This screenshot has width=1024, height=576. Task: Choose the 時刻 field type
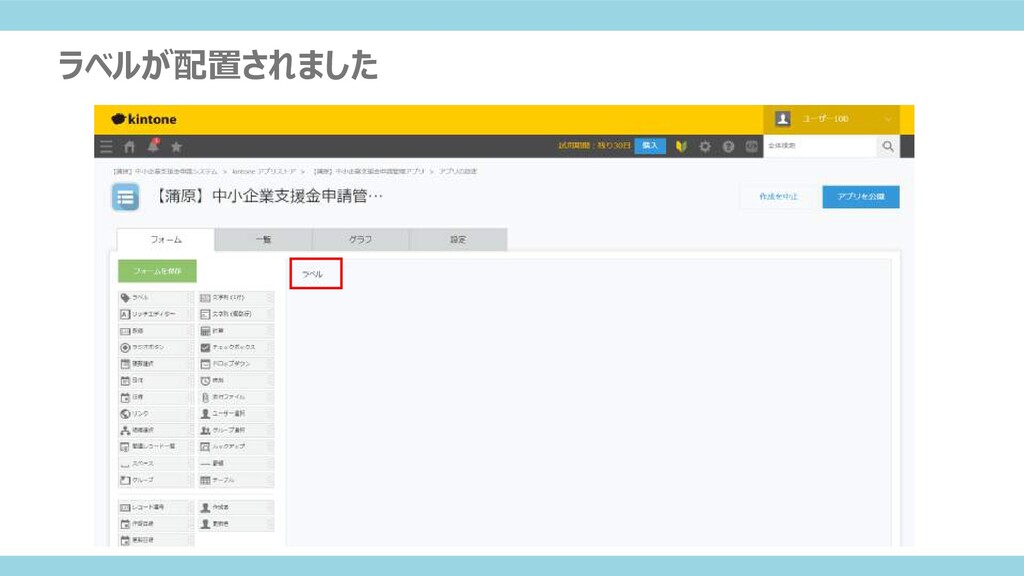(x=236, y=380)
